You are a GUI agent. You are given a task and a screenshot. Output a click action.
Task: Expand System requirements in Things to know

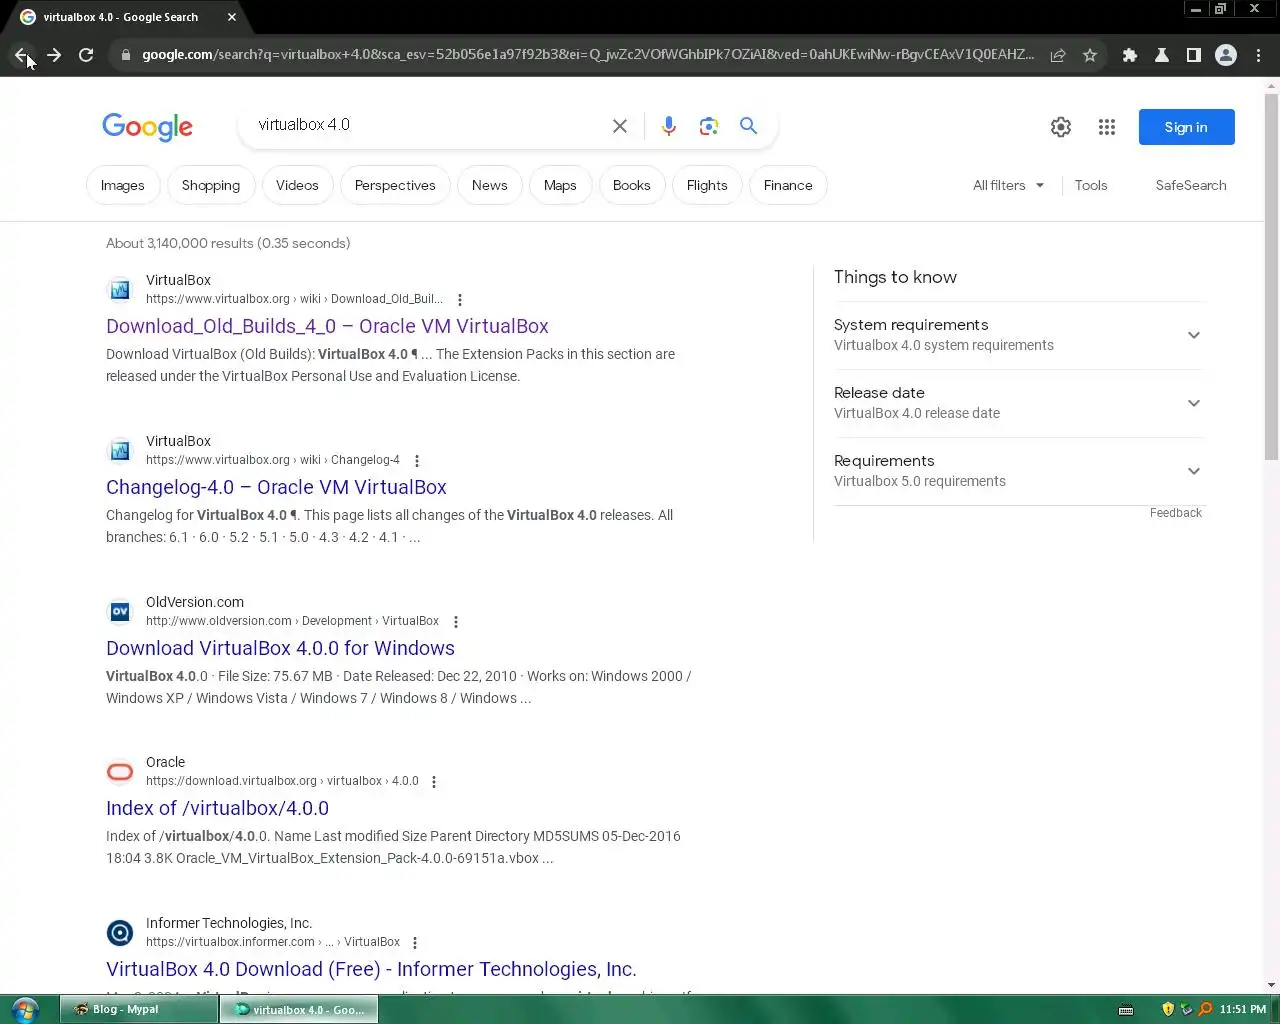(1019, 335)
